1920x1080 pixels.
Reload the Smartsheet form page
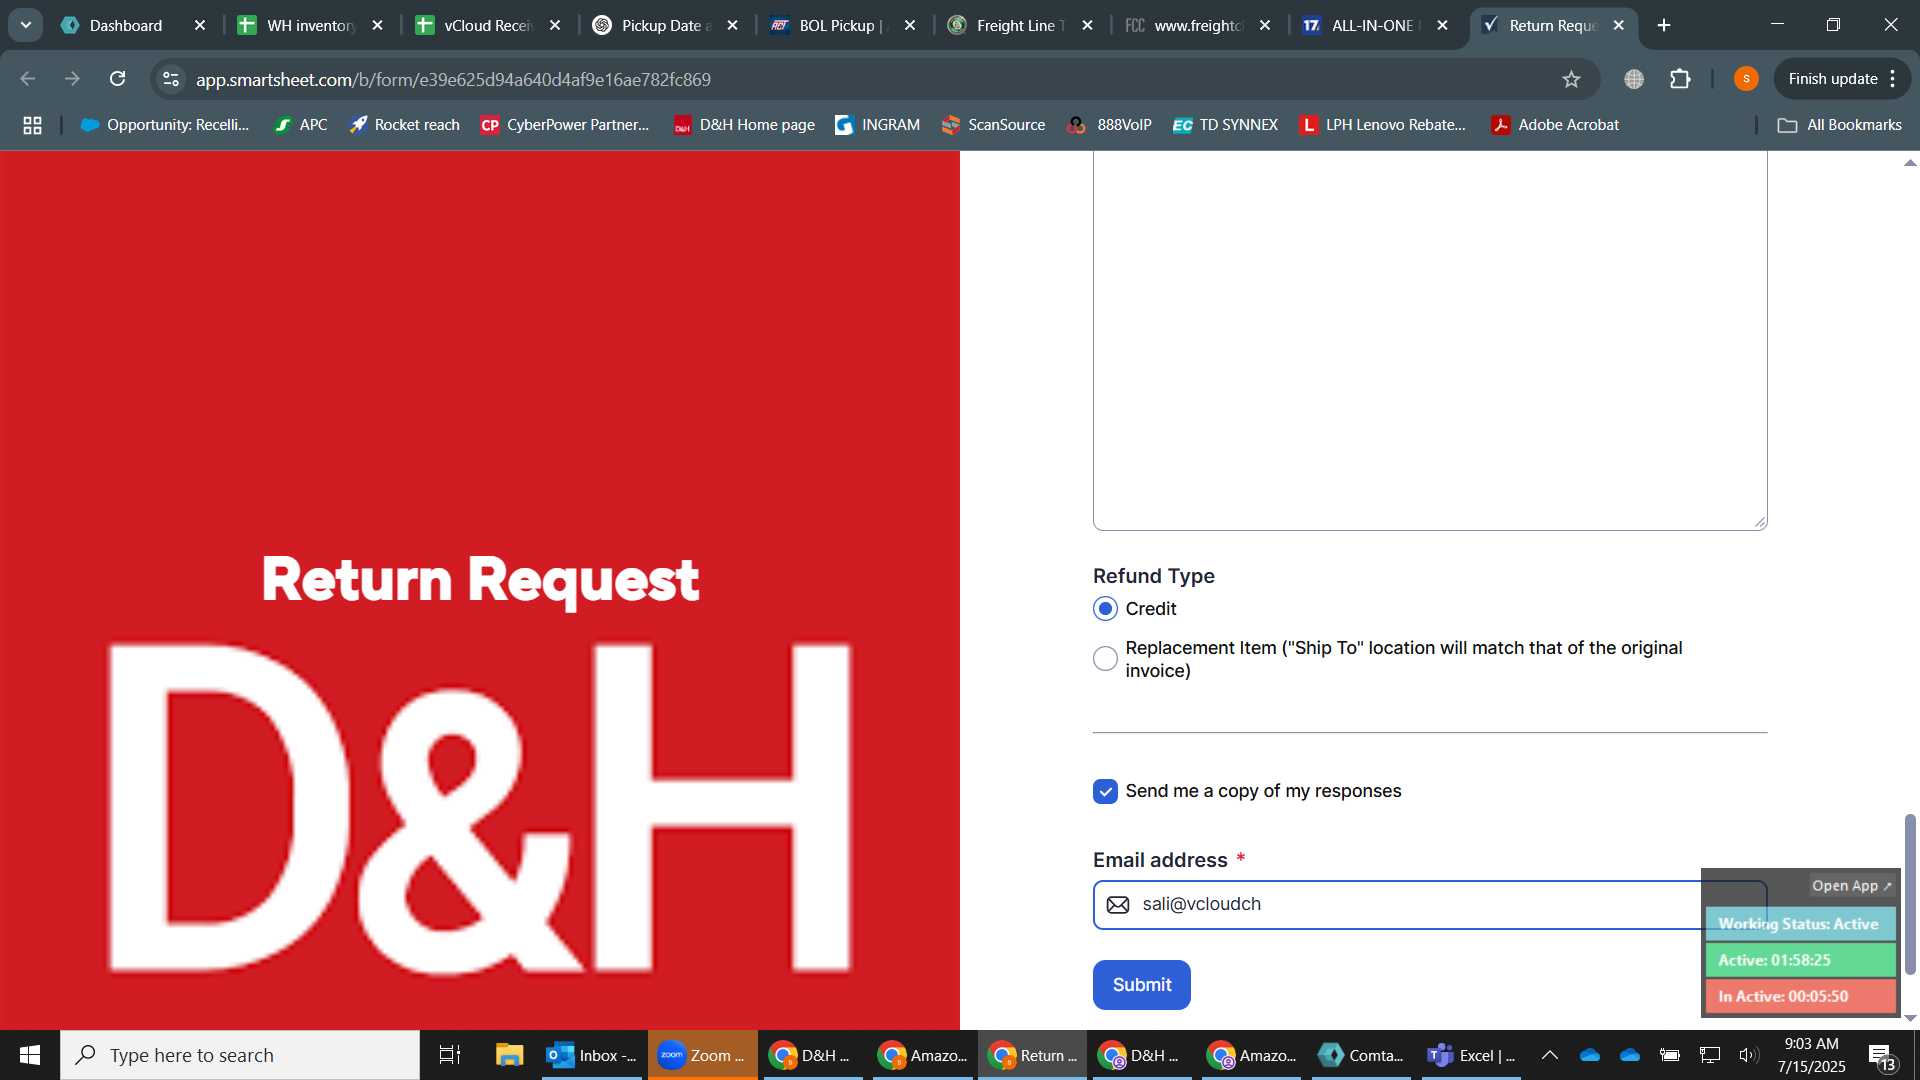click(x=117, y=79)
